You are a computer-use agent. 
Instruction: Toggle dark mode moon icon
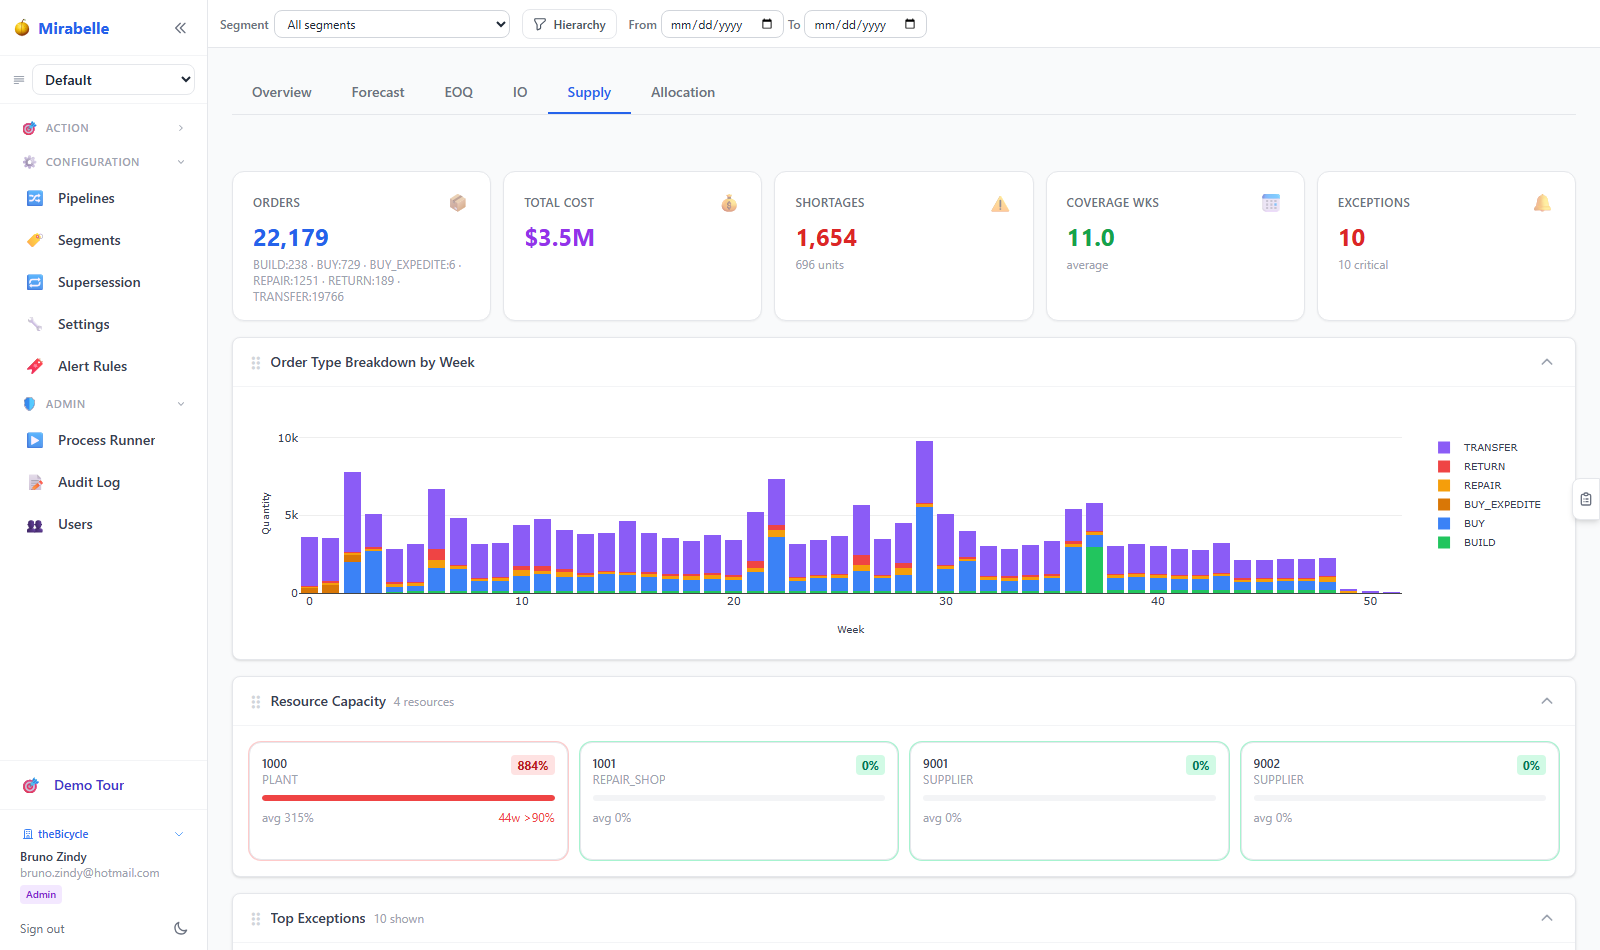181,928
